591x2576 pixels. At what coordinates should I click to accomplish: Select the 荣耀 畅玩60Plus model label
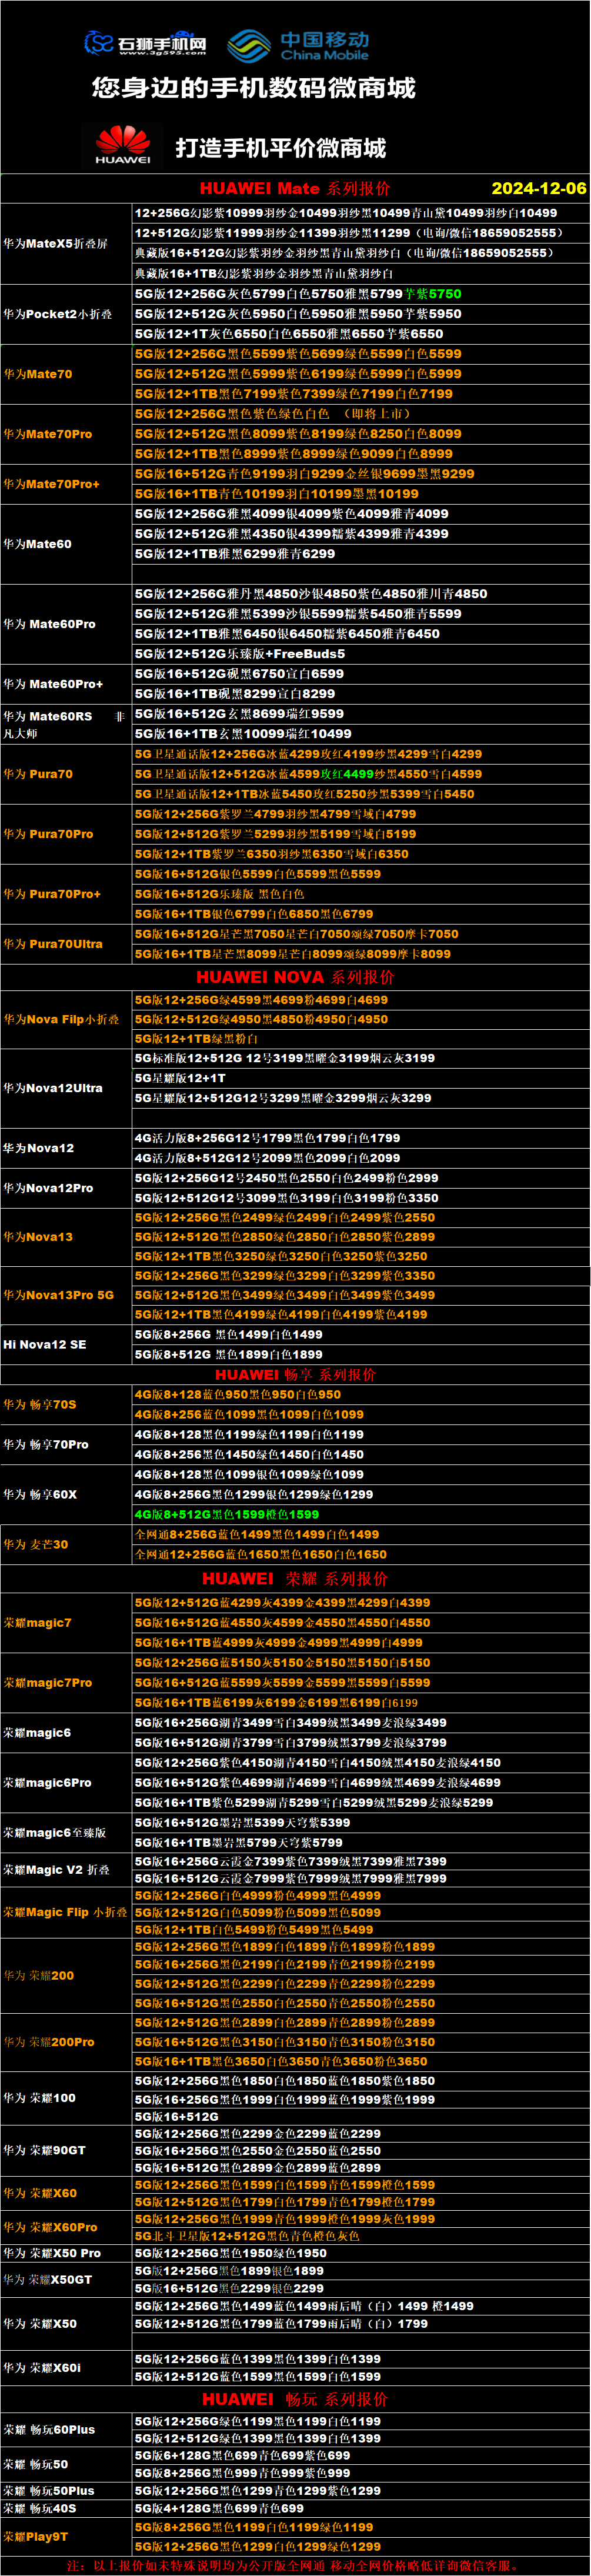click(49, 2429)
